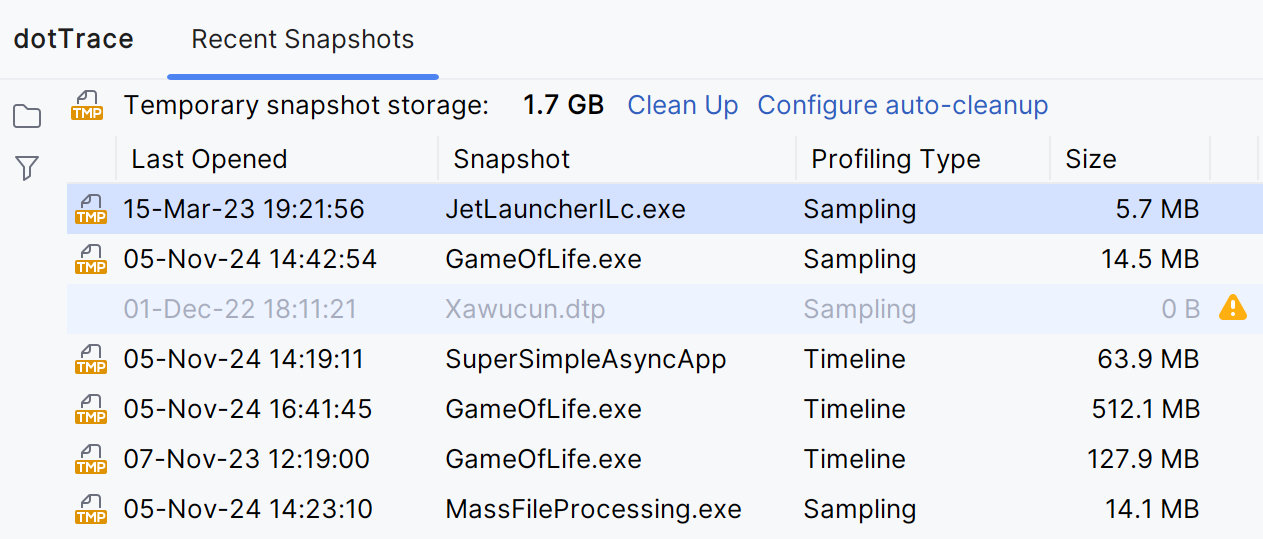The image size is (1263, 539).
Task: Click the filter funnel icon
Action: point(27,168)
